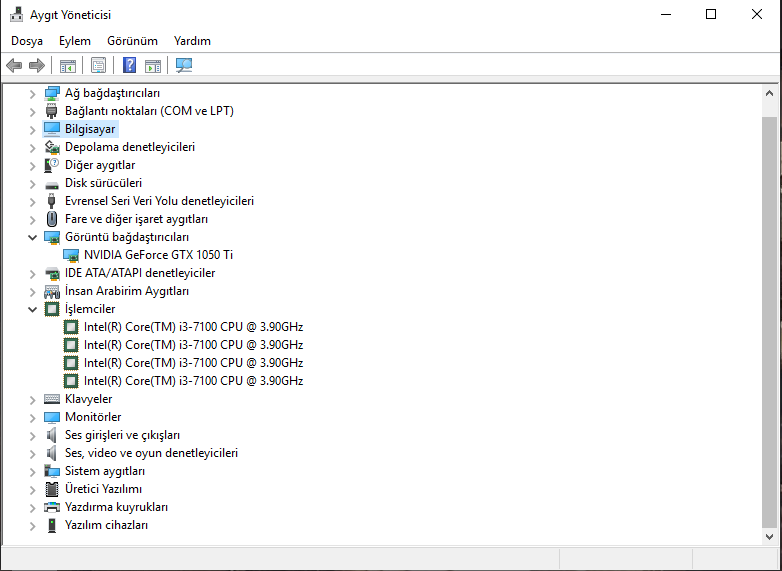Click the Yazılım cihazları icon

[x=51, y=525]
